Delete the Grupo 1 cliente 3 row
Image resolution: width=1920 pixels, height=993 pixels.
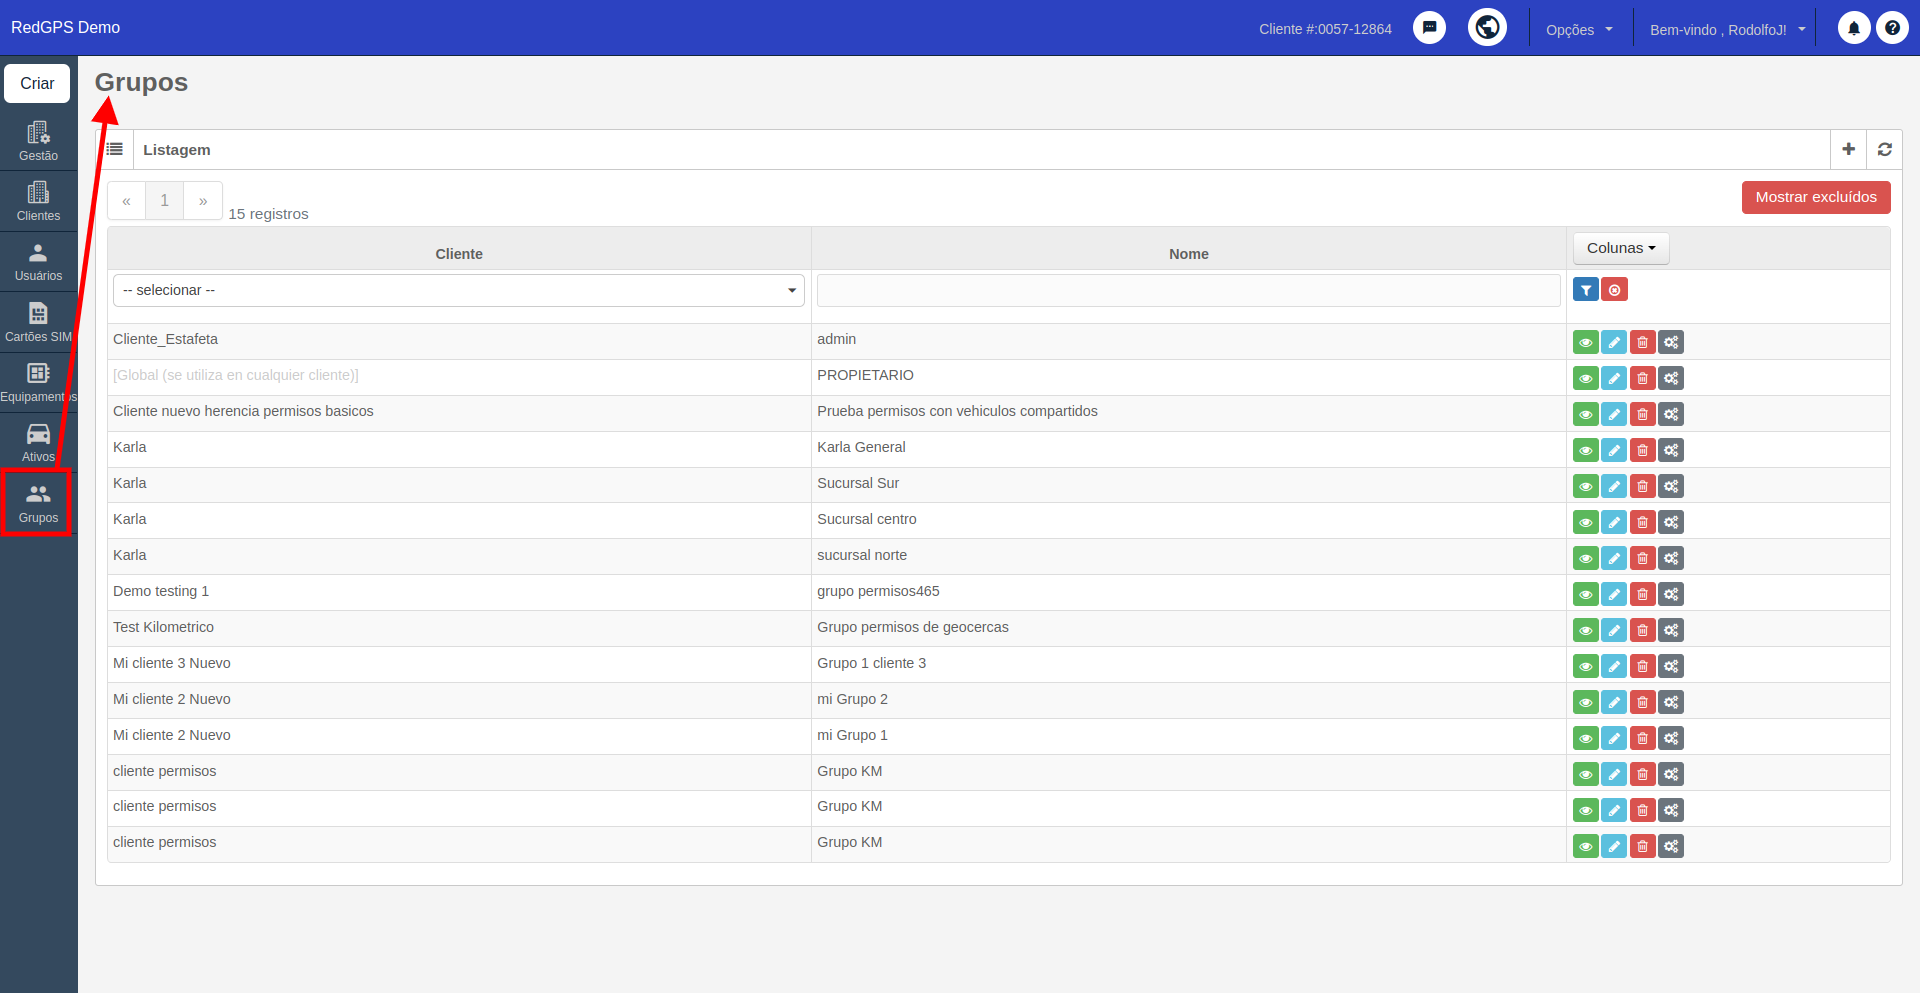1642,666
